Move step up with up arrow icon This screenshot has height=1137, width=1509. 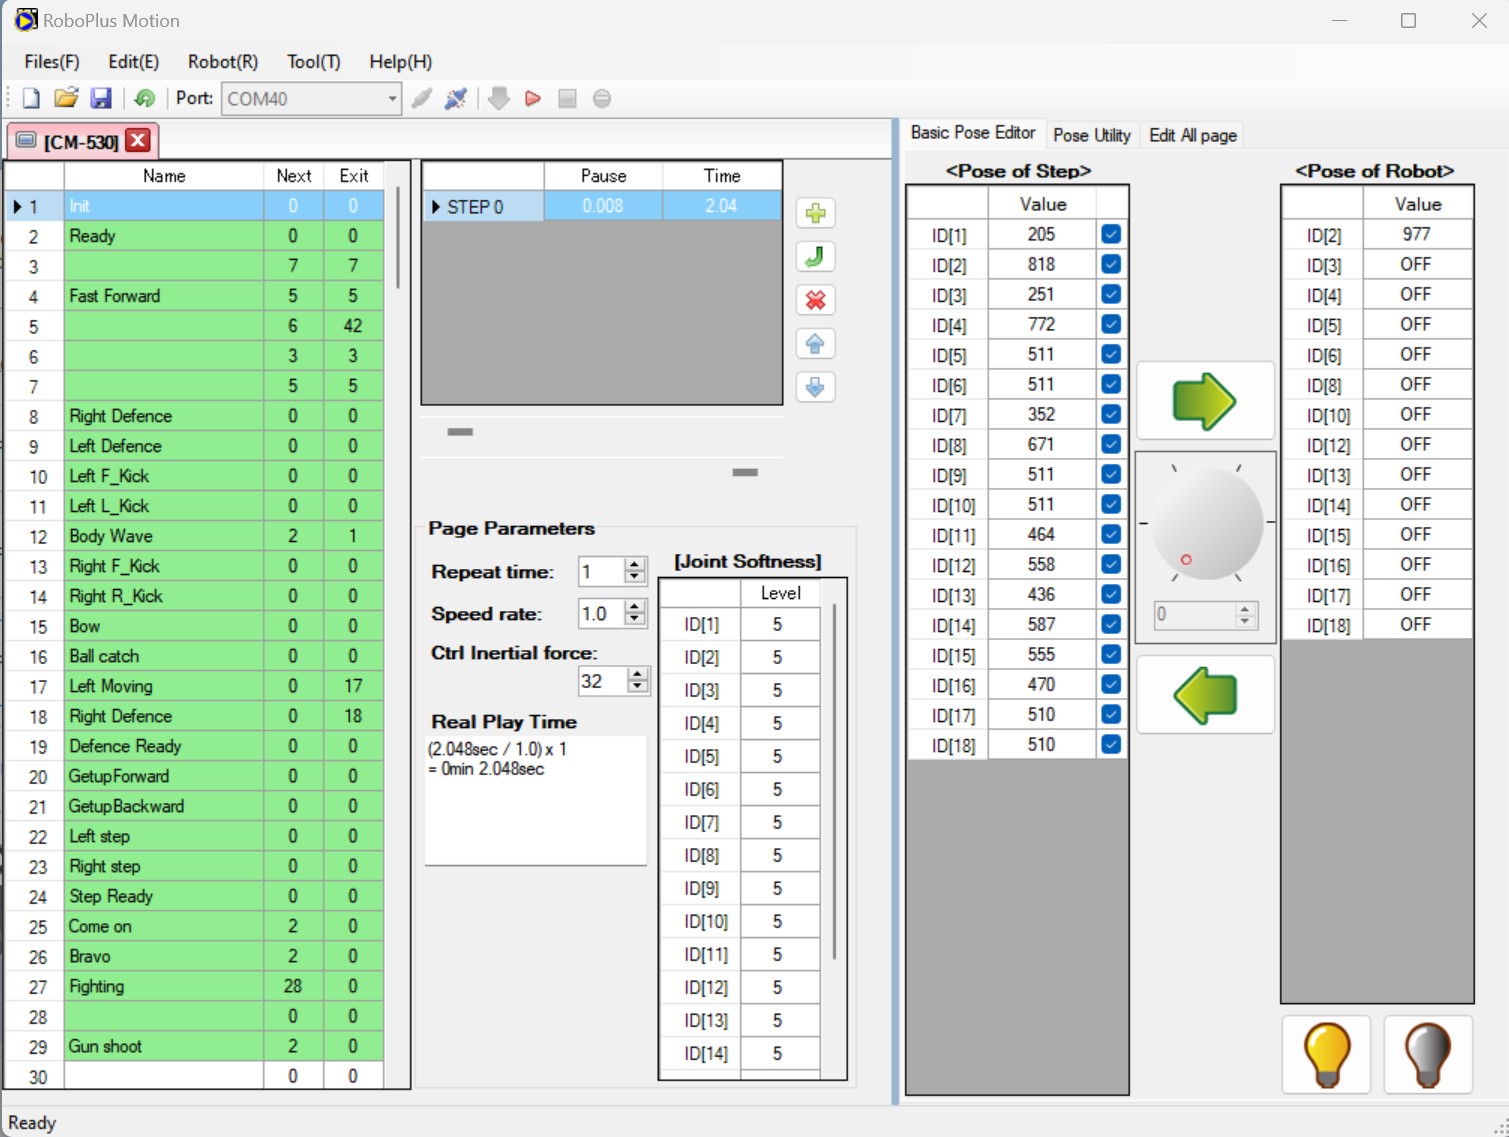click(816, 344)
